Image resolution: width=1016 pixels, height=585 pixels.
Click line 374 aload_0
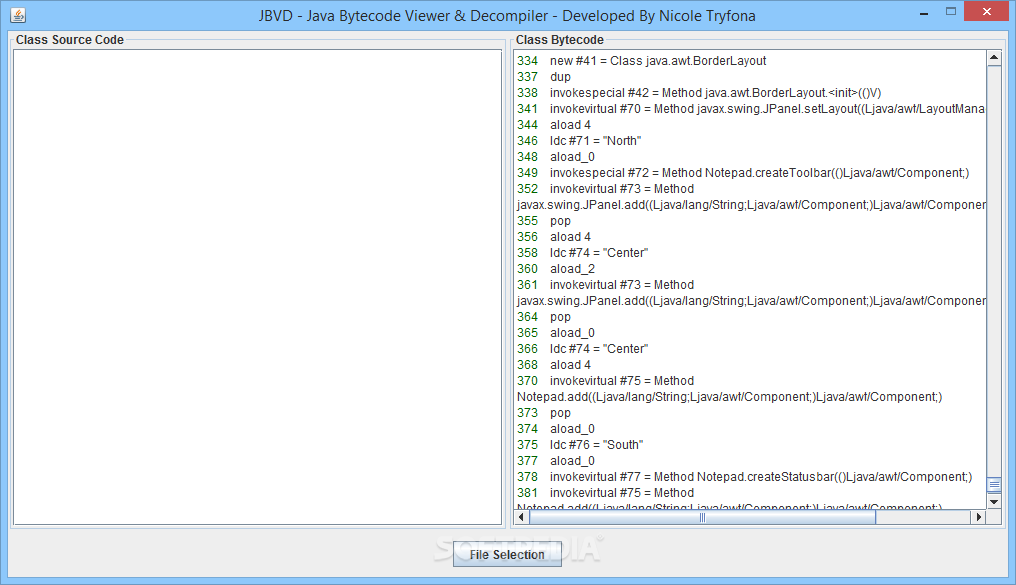click(x=555, y=429)
